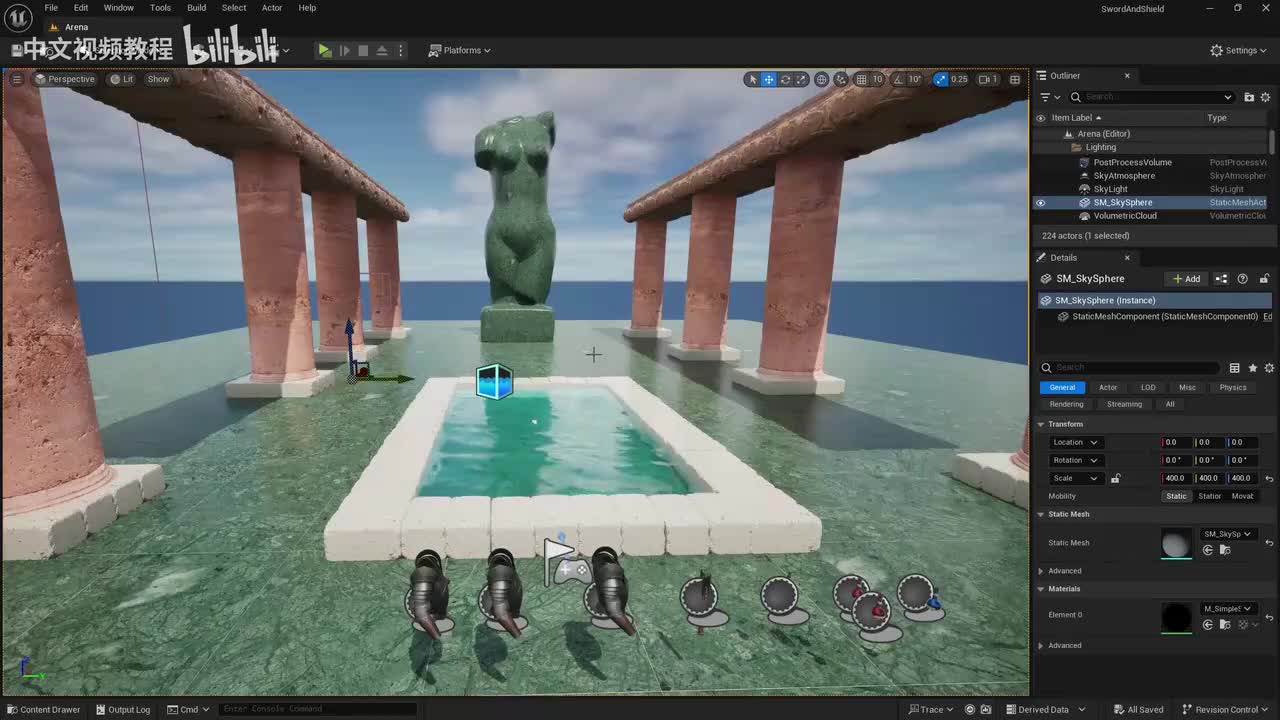Viewport: 1280px width, 720px height.
Task: Set Mobility to Static
Action: point(1176,496)
